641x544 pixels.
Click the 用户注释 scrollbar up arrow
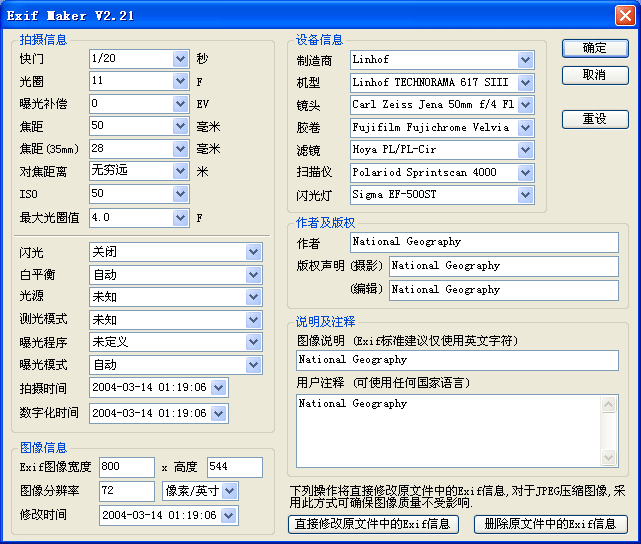[x=608, y=405]
